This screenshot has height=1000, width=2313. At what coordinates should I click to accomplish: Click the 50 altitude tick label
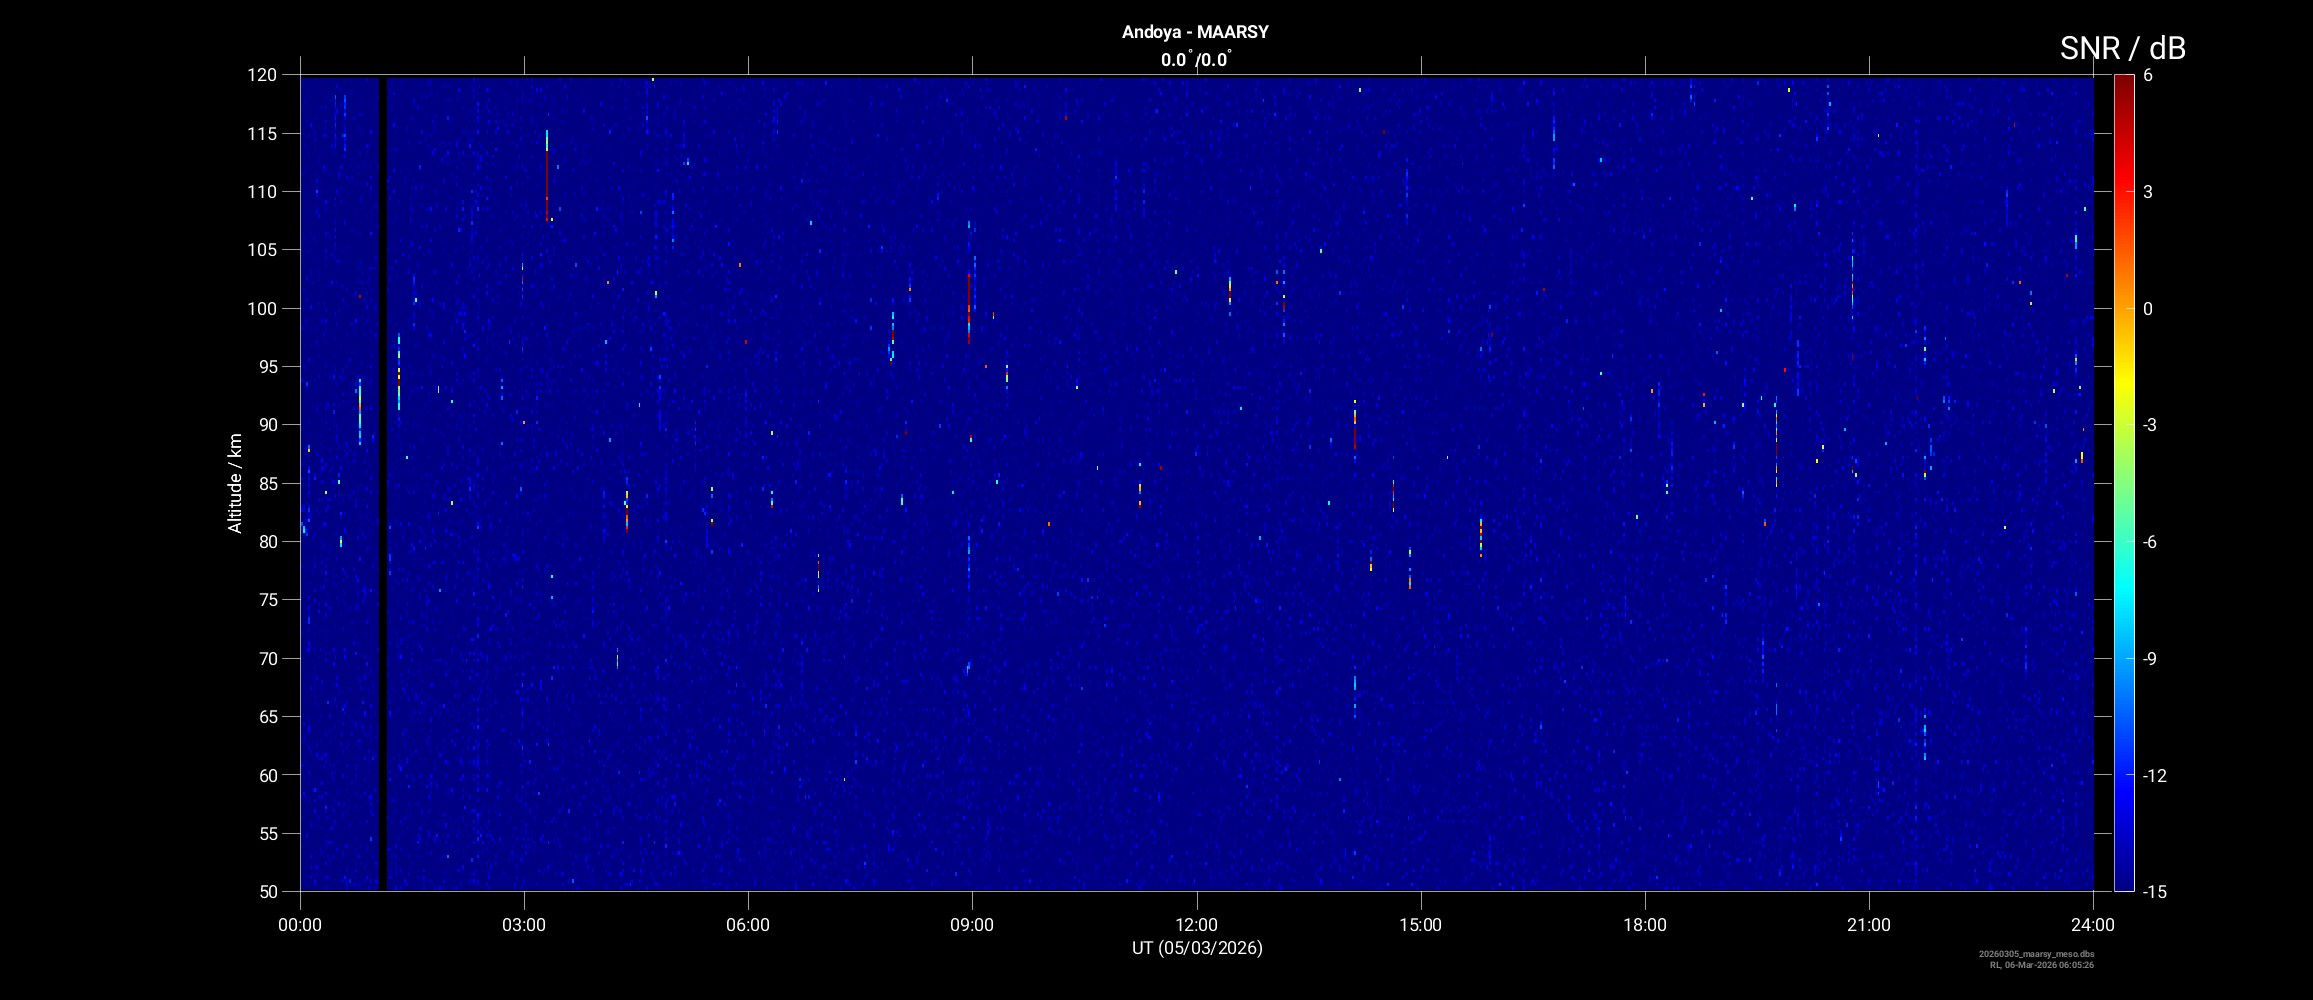[266, 891]
